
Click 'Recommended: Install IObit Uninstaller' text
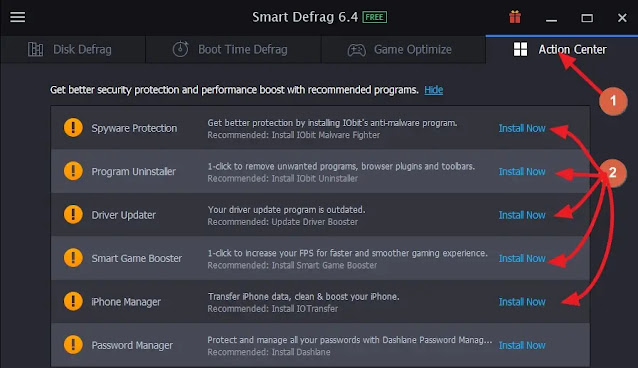[x=282, y=179]
